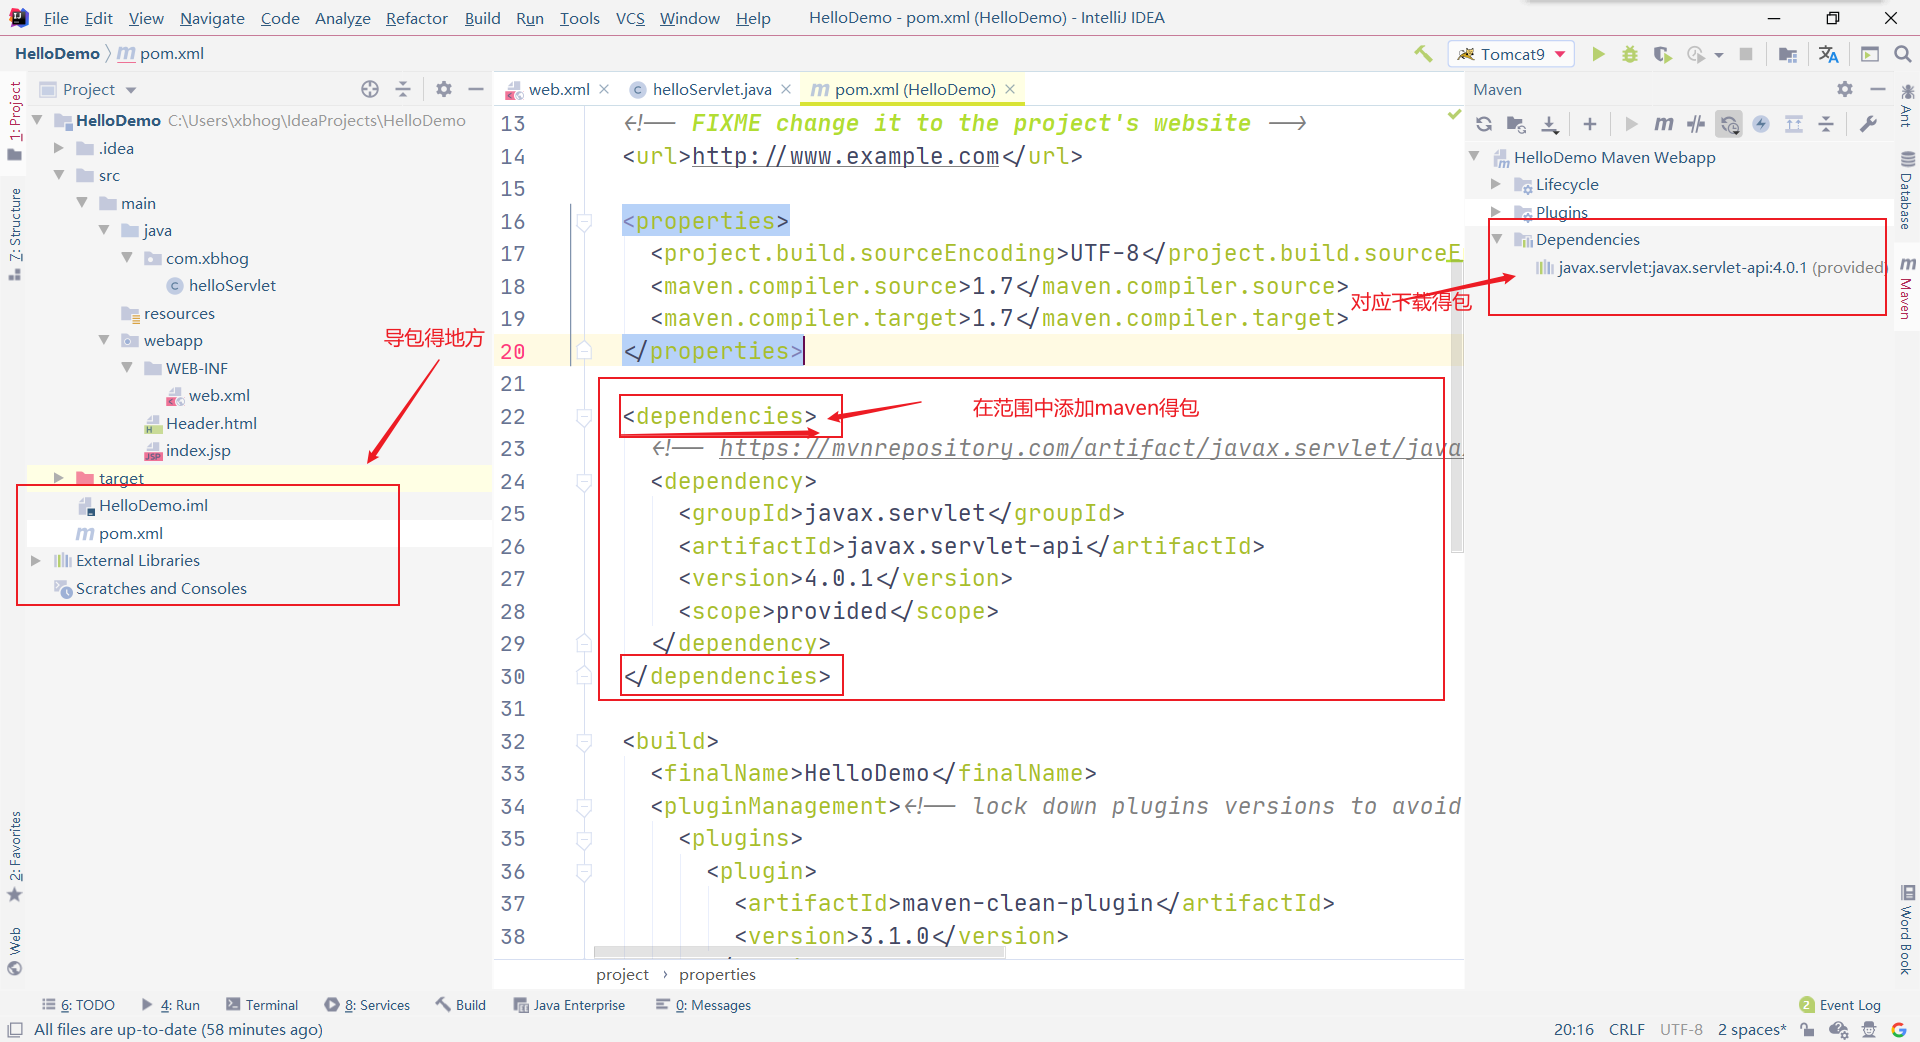Toggle Skip Tests mode lightning icon

coord(1761,124)
